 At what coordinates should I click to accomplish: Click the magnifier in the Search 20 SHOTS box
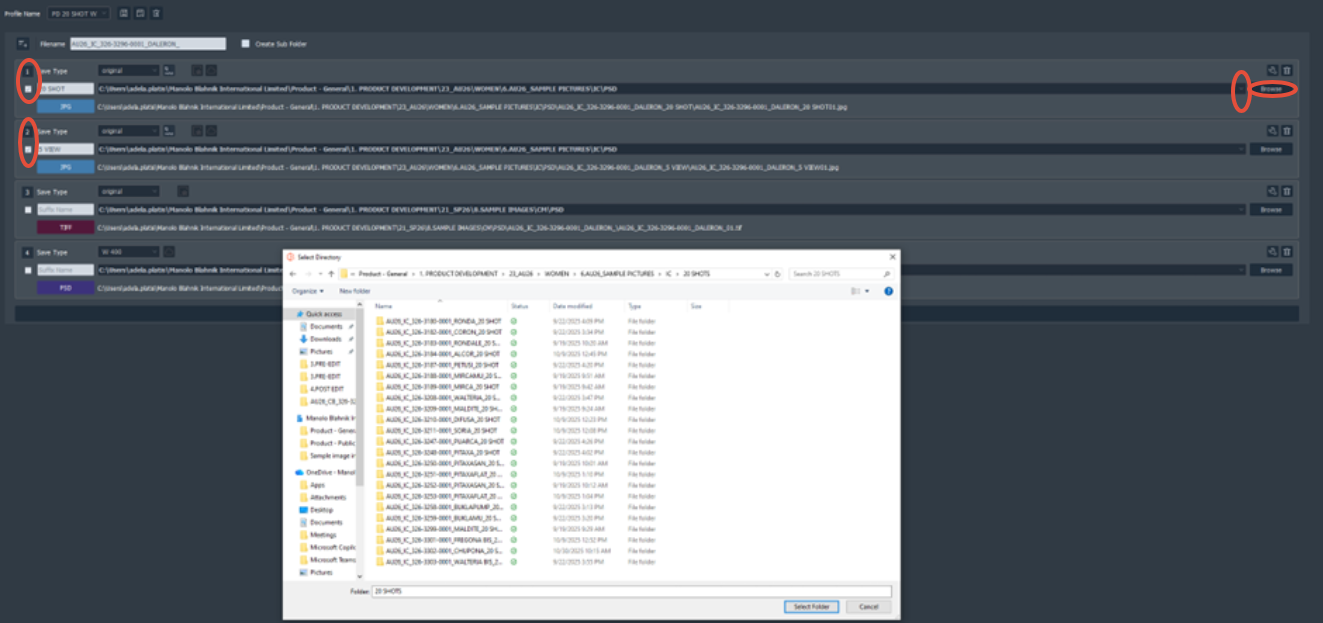[887, 273]
